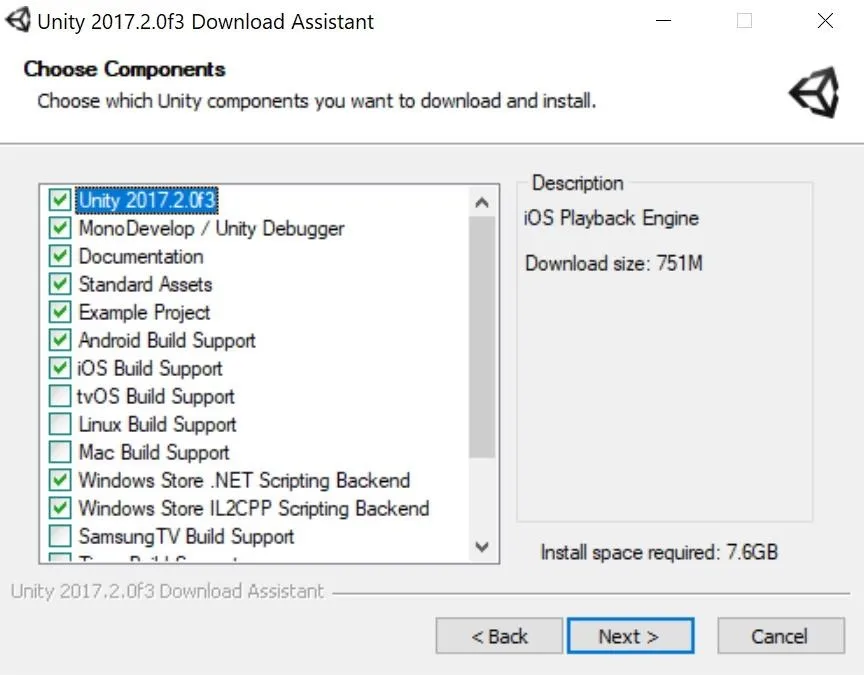Click the Unity logo in the title bar
The height and width of the screenshot is (675, 864).
pos(18,20)
